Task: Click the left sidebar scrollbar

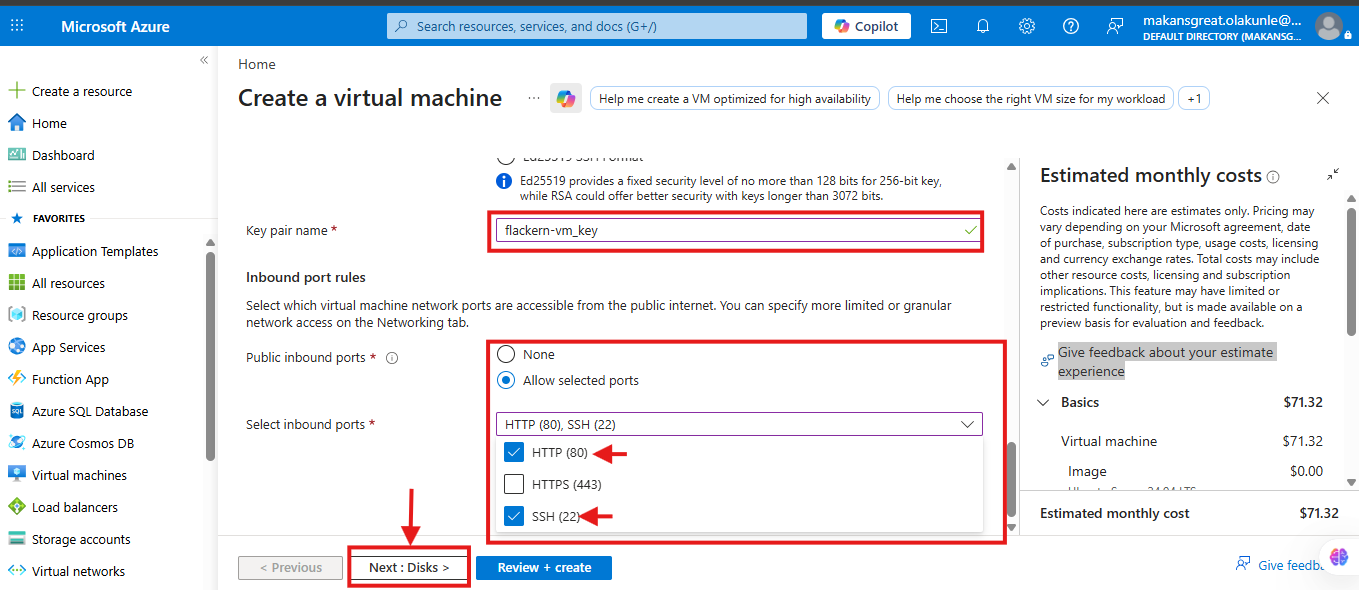Action: [210, 355]
